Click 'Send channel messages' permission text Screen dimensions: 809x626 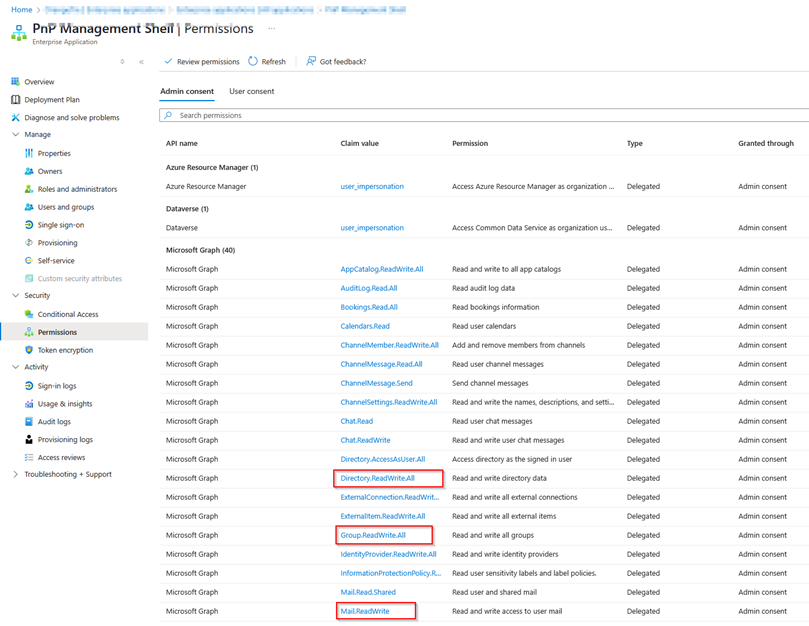point(490,383)
